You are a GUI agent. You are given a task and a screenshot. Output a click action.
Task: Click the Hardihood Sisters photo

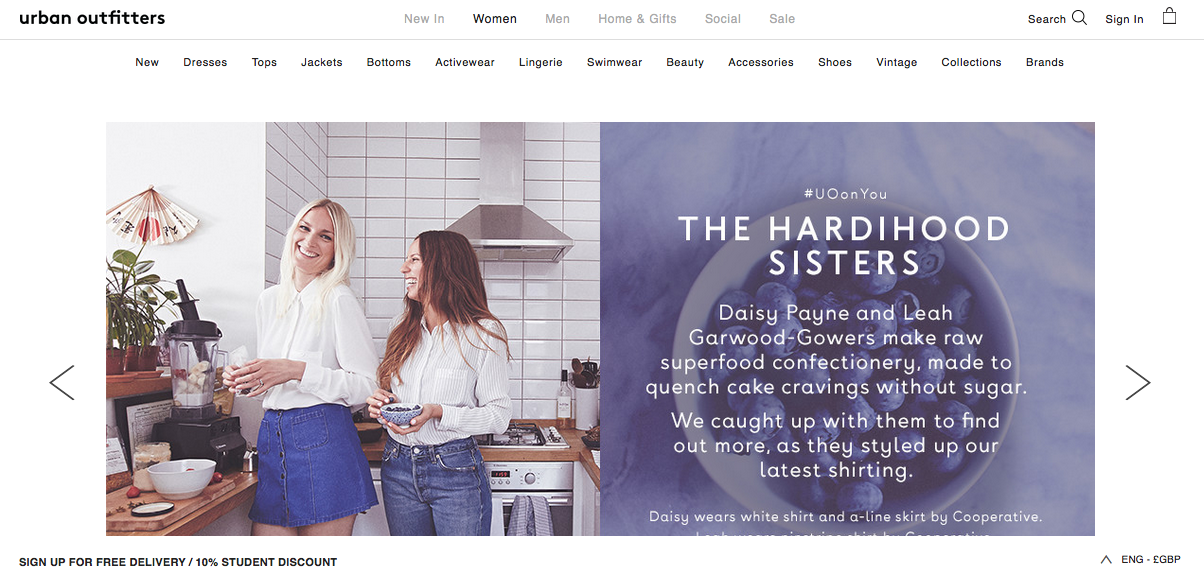(353, 329)
